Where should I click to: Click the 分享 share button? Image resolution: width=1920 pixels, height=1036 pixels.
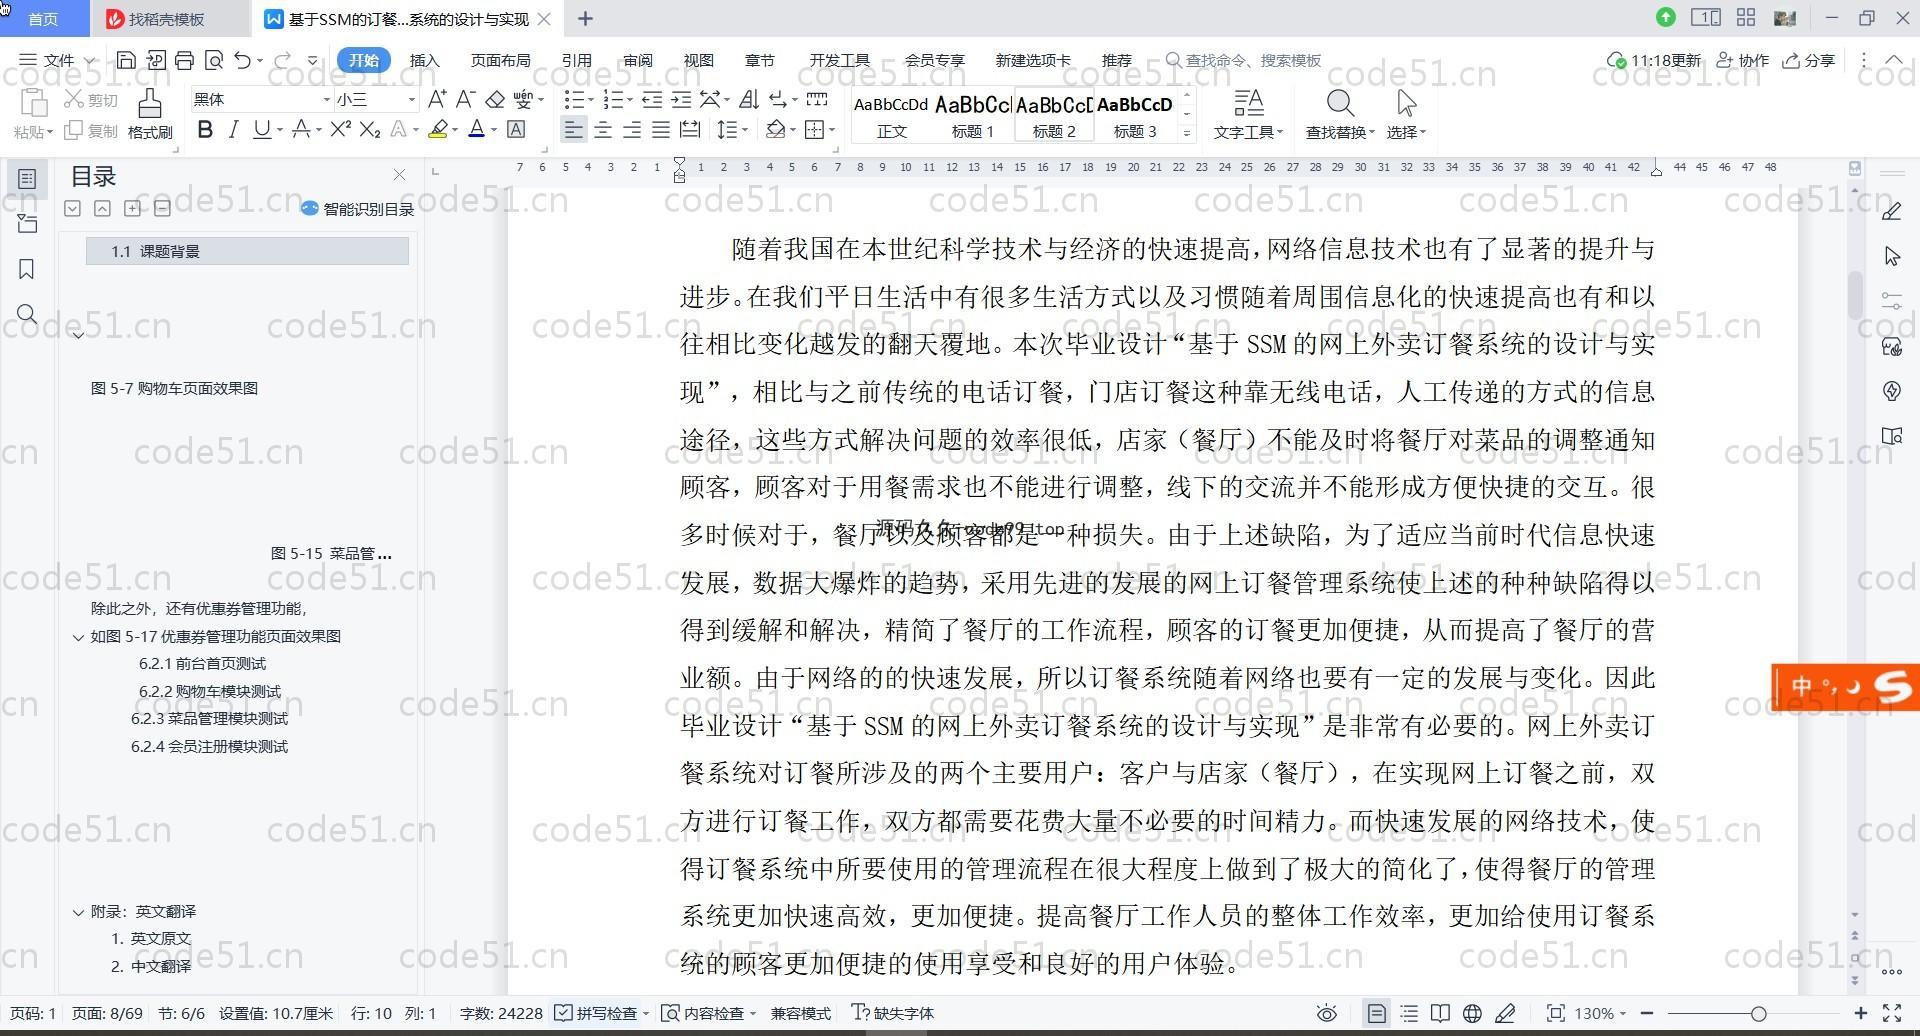(1809, 60)
